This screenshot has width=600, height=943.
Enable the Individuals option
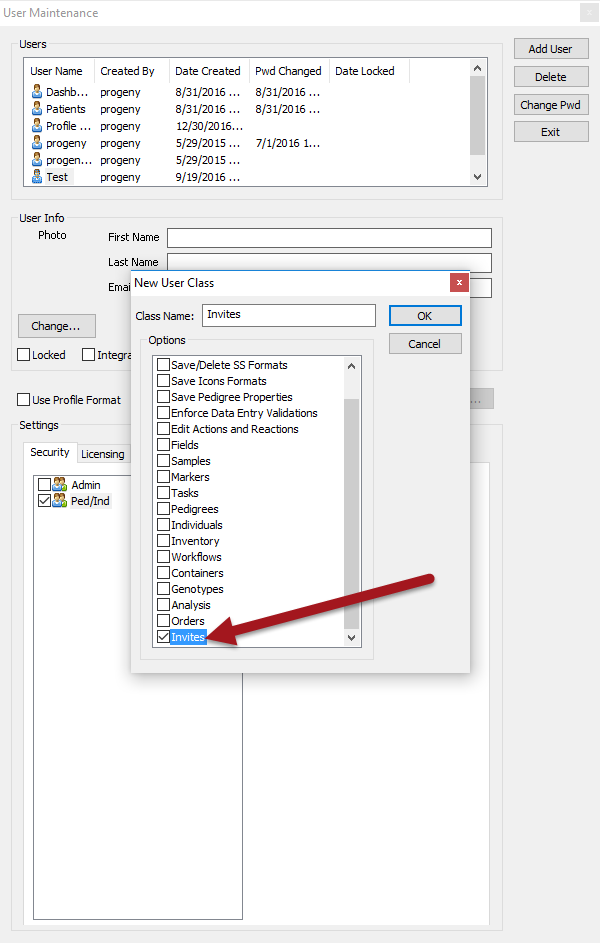pos(163,525)
